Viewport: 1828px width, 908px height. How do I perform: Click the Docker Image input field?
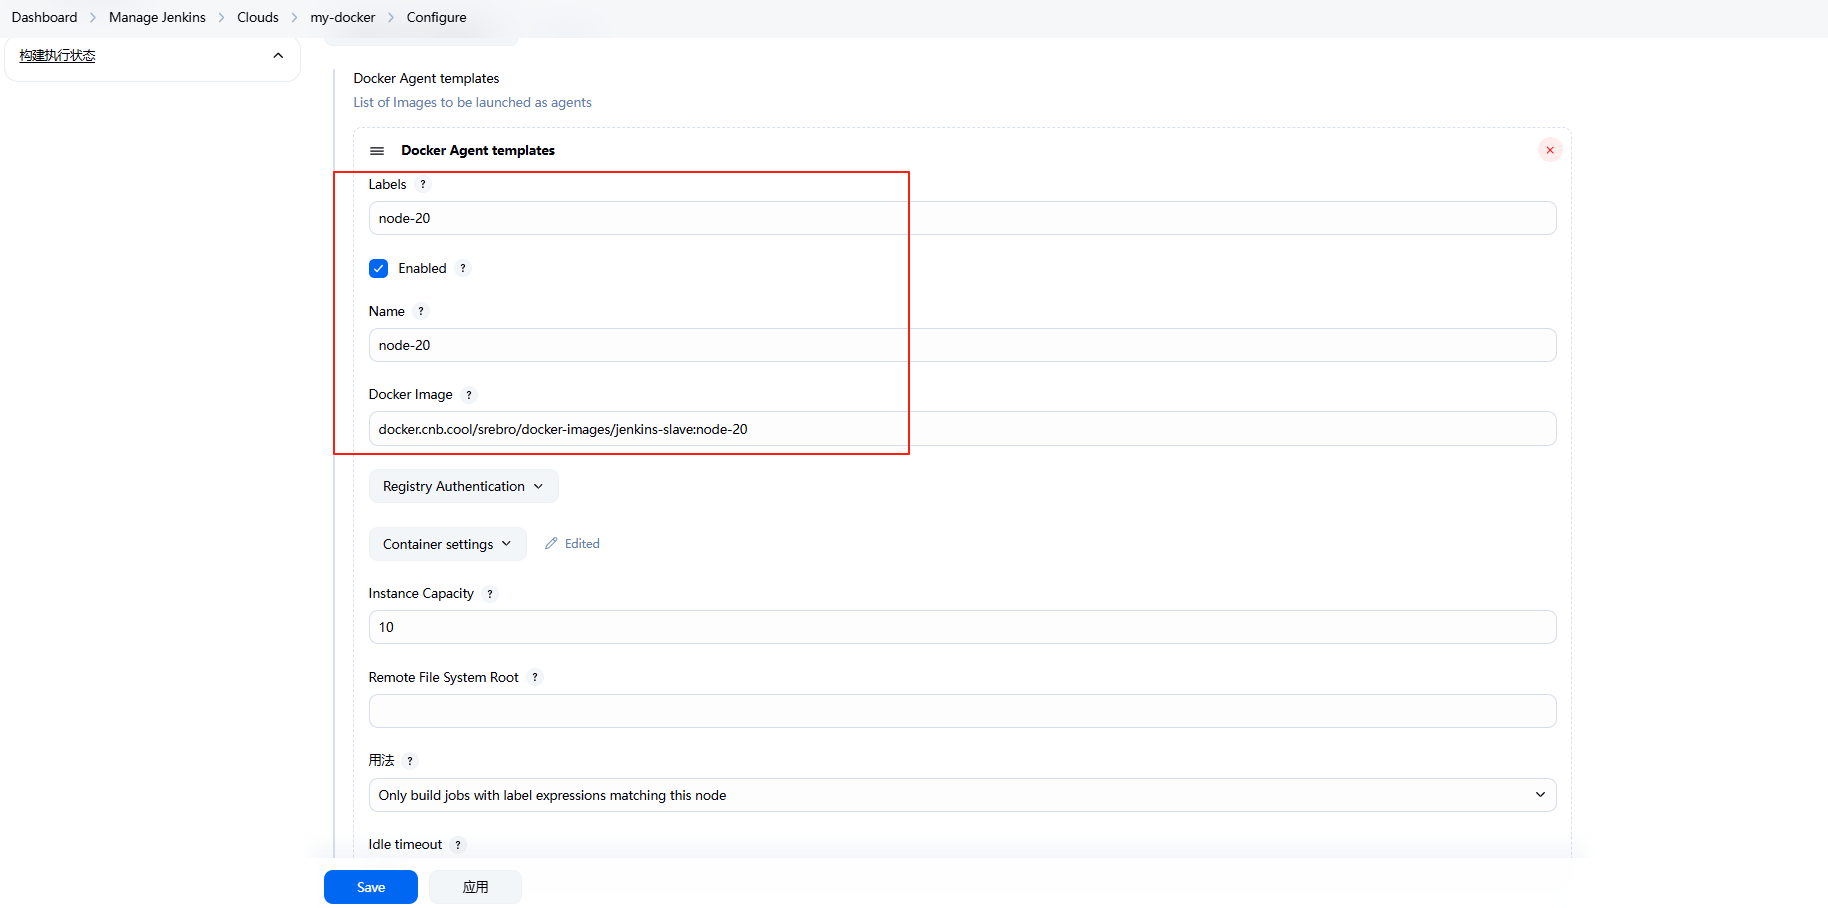pos(962,429)
